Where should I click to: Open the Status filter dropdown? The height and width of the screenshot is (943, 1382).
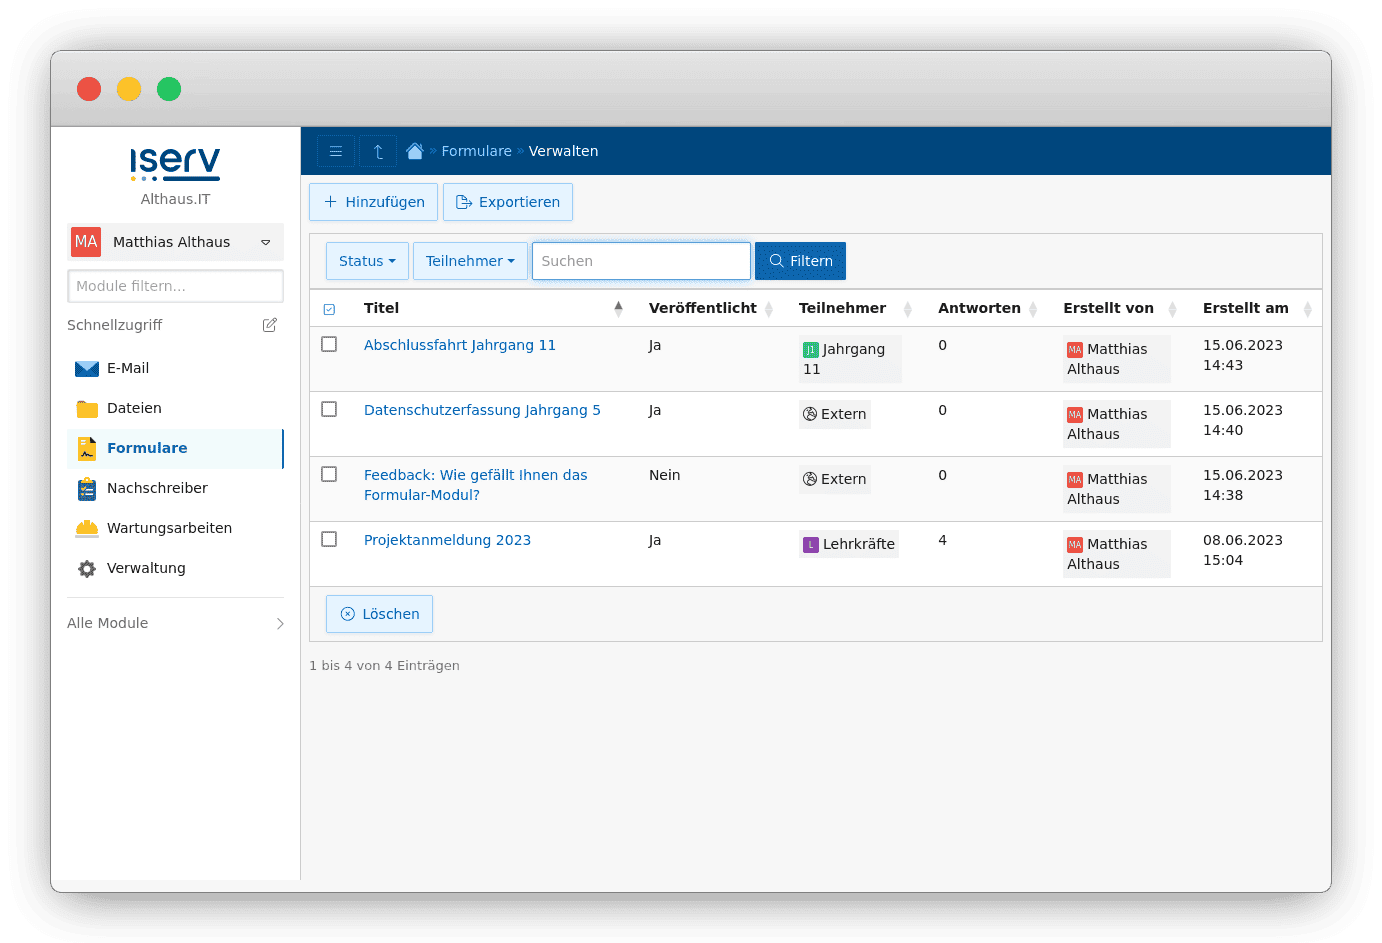pyautogui.click(x=367, y=261)
